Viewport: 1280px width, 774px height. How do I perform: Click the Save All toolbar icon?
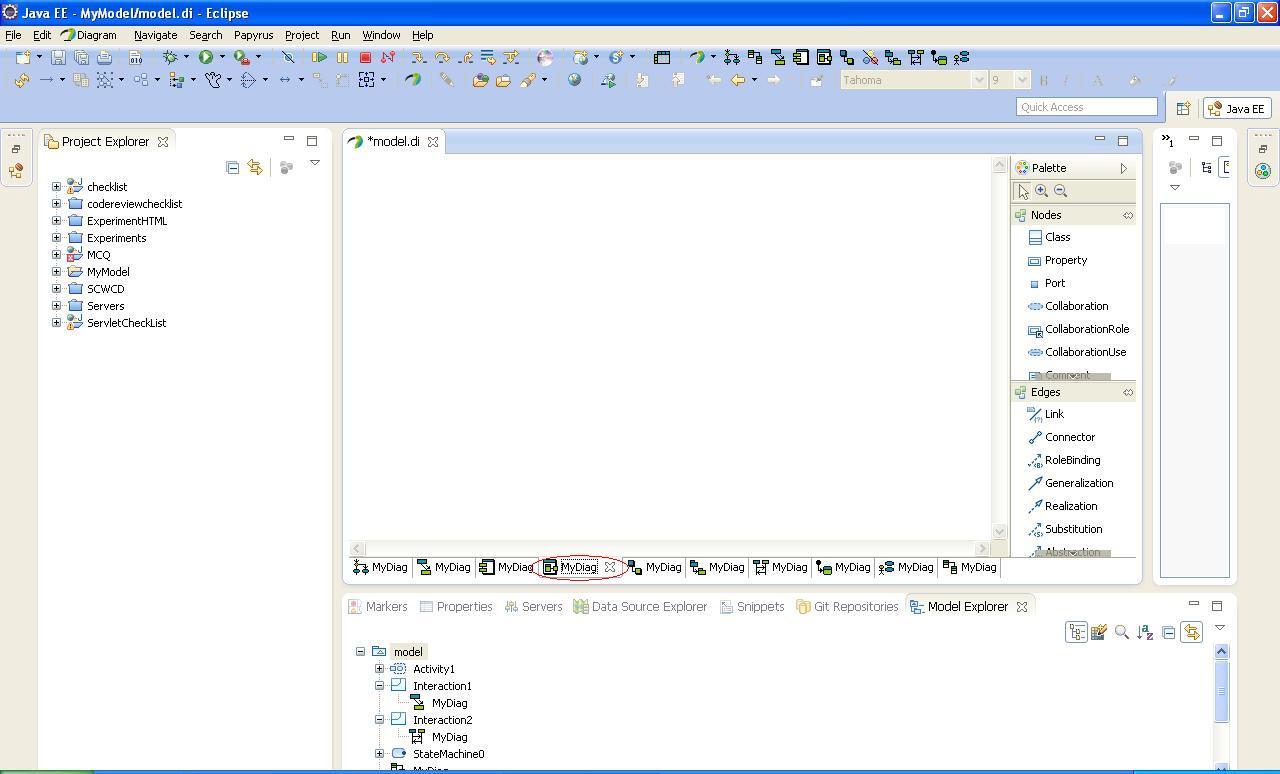pos(81,58)
